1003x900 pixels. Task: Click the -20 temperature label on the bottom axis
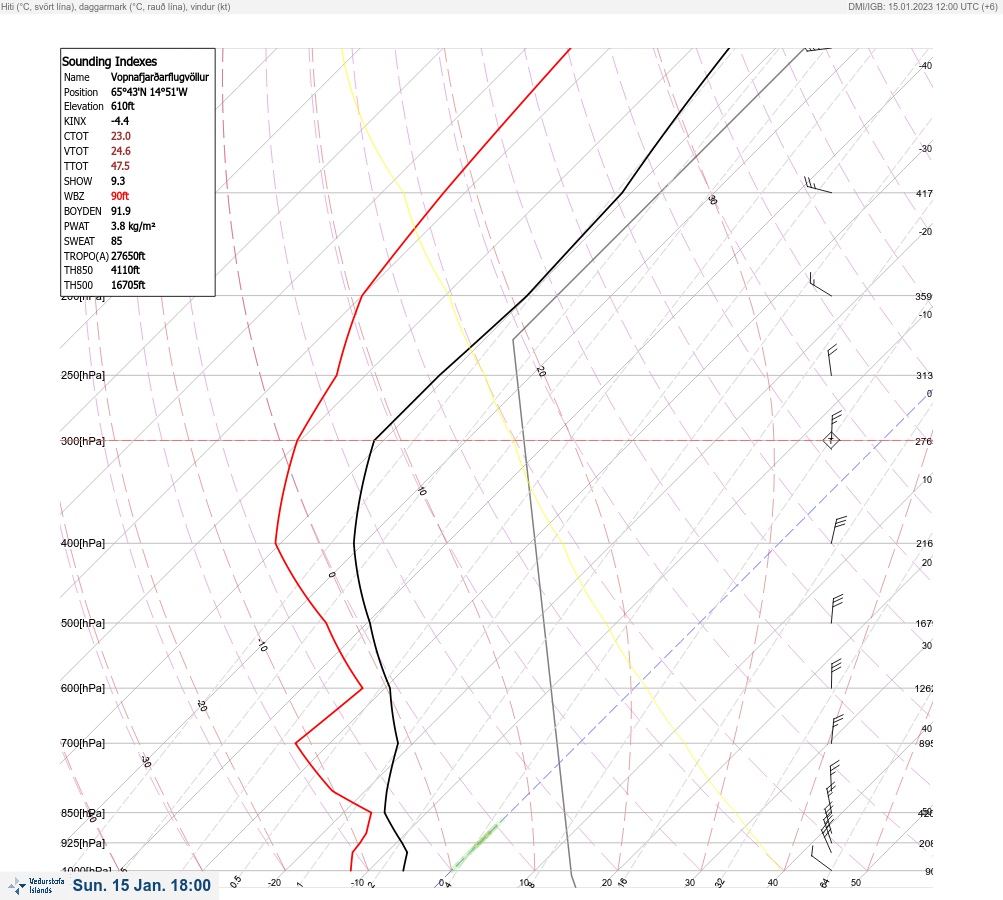click(274, 882)
